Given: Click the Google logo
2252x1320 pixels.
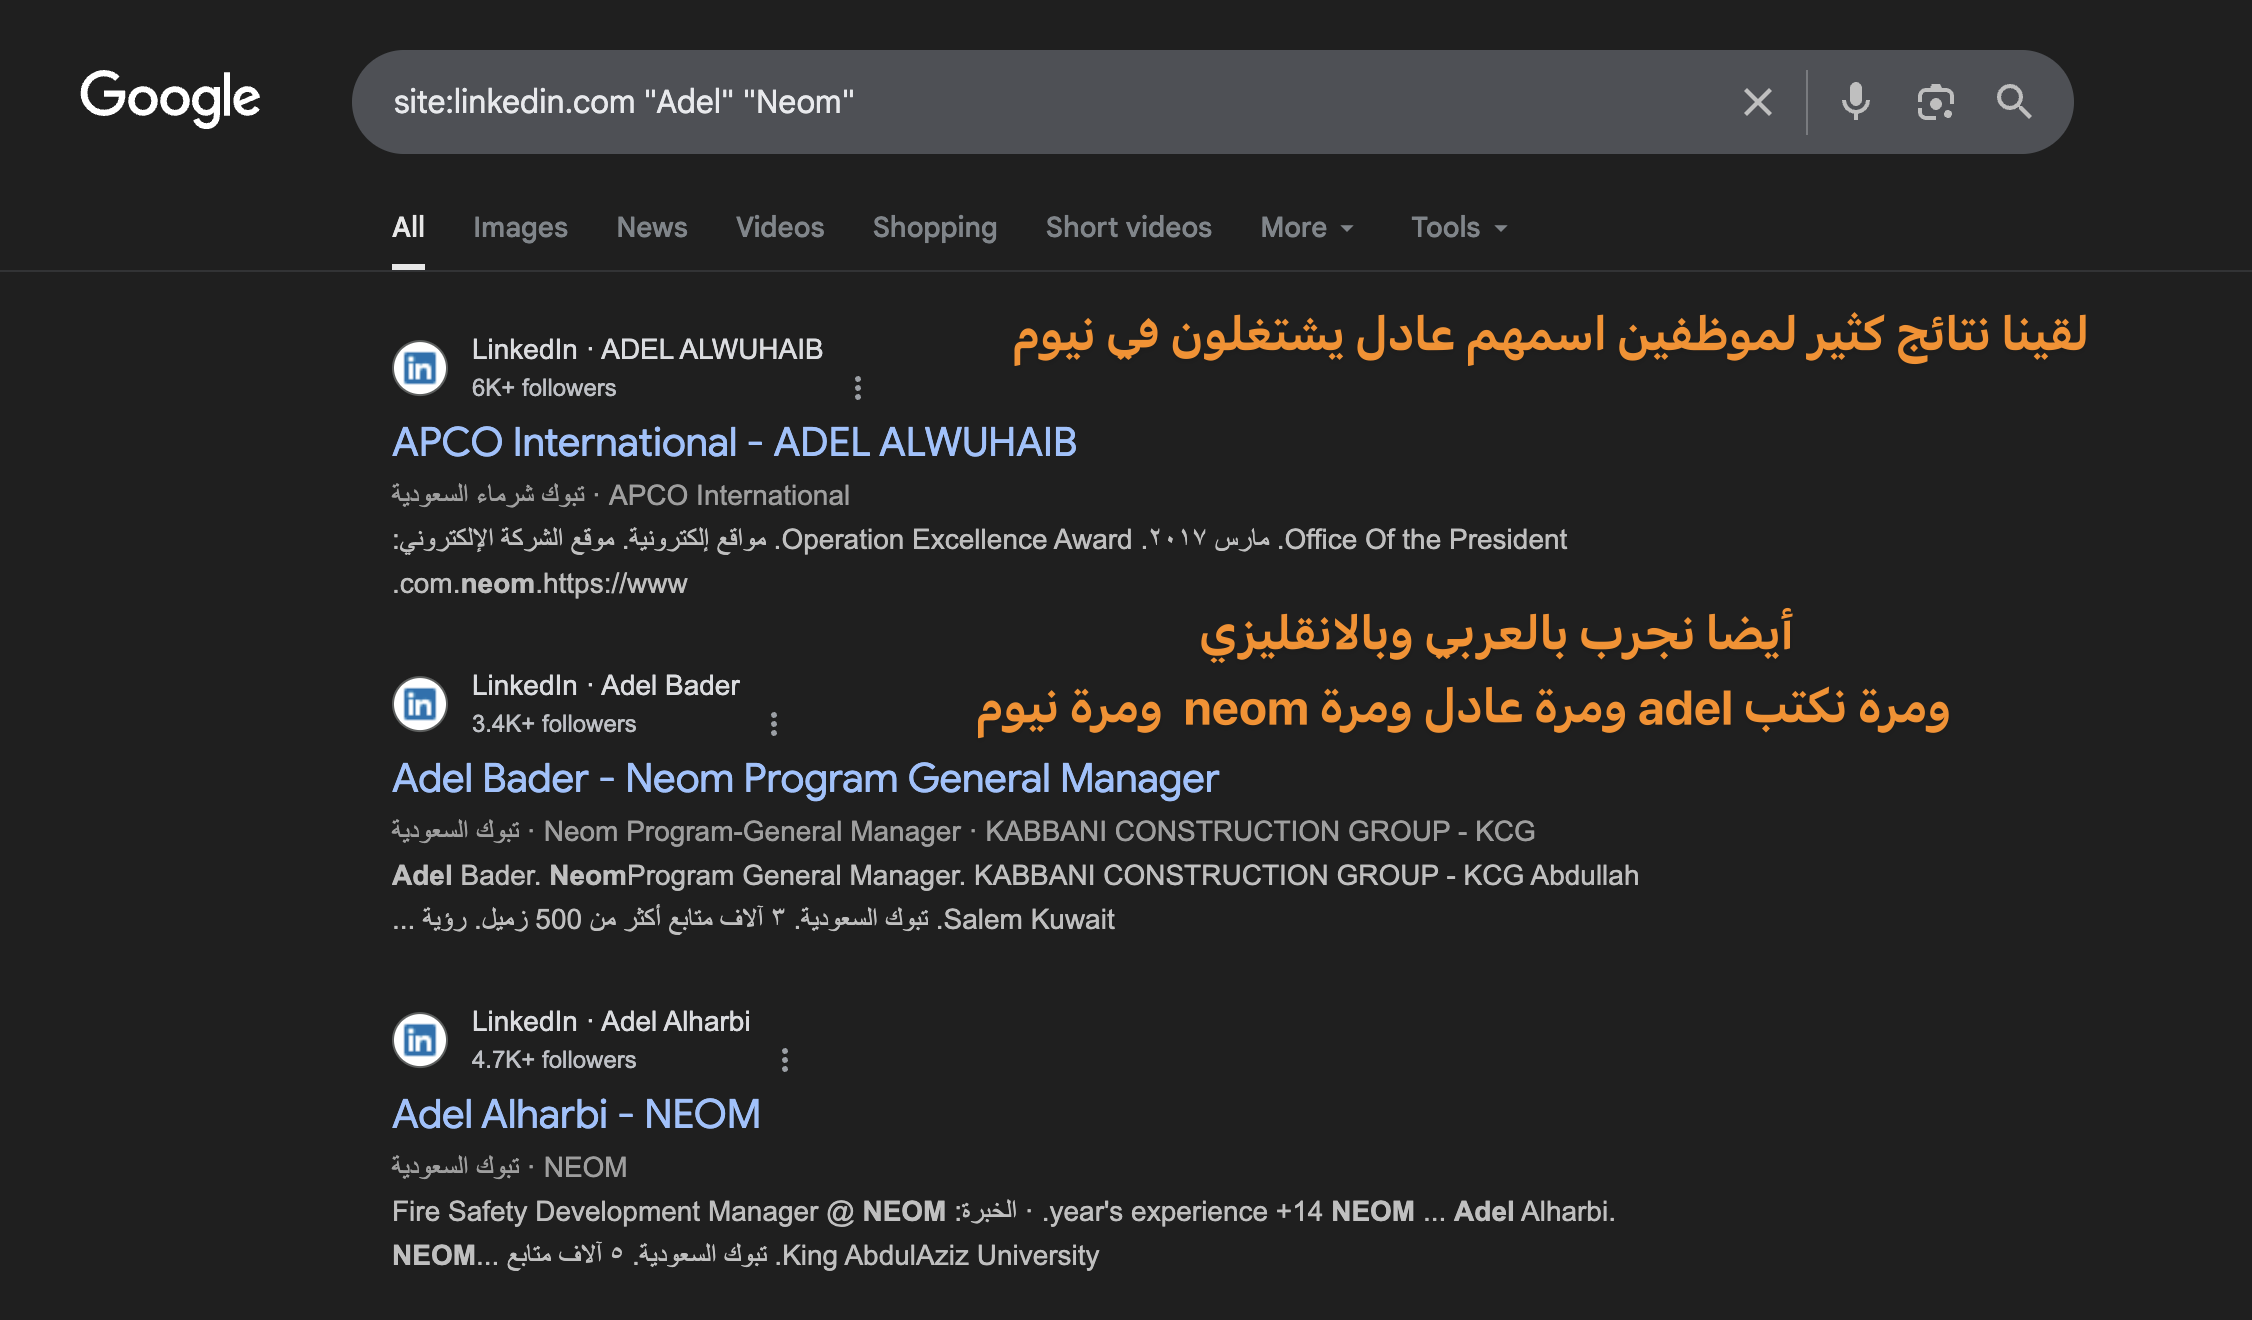Looking at the screenshot, I should (170, 98).
